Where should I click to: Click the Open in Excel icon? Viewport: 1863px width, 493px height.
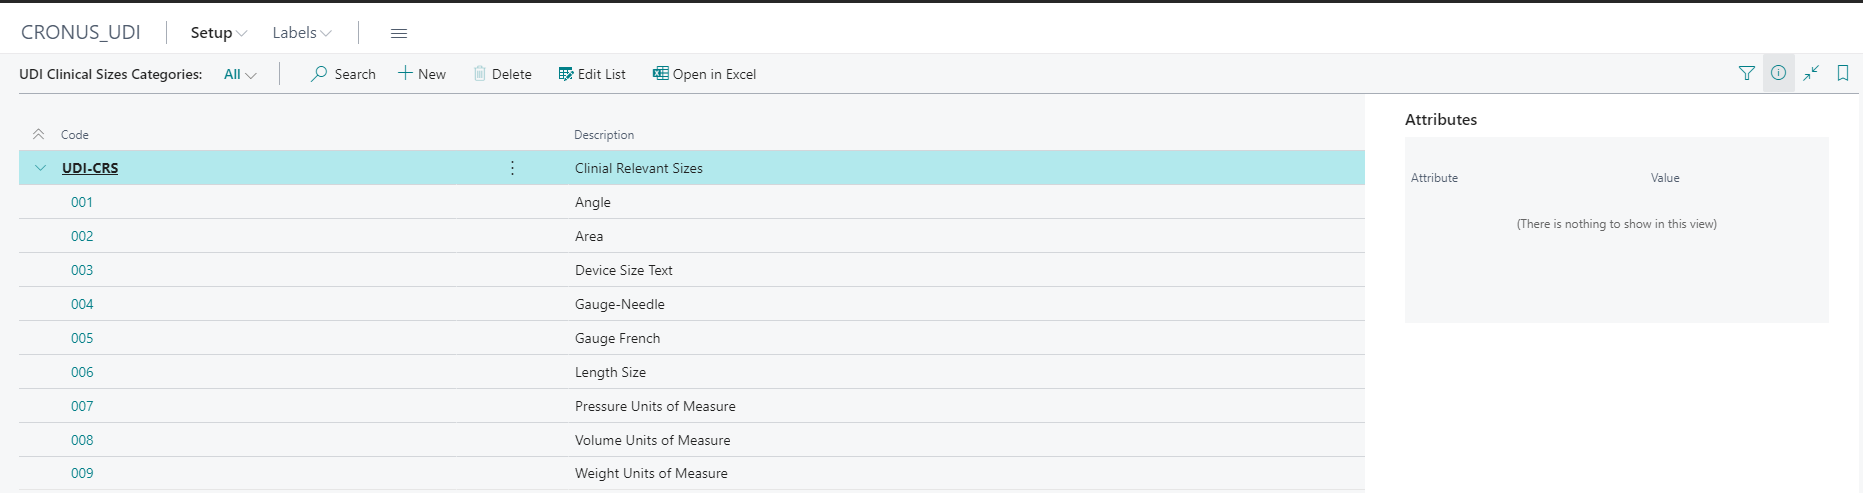tap(661, 73)
